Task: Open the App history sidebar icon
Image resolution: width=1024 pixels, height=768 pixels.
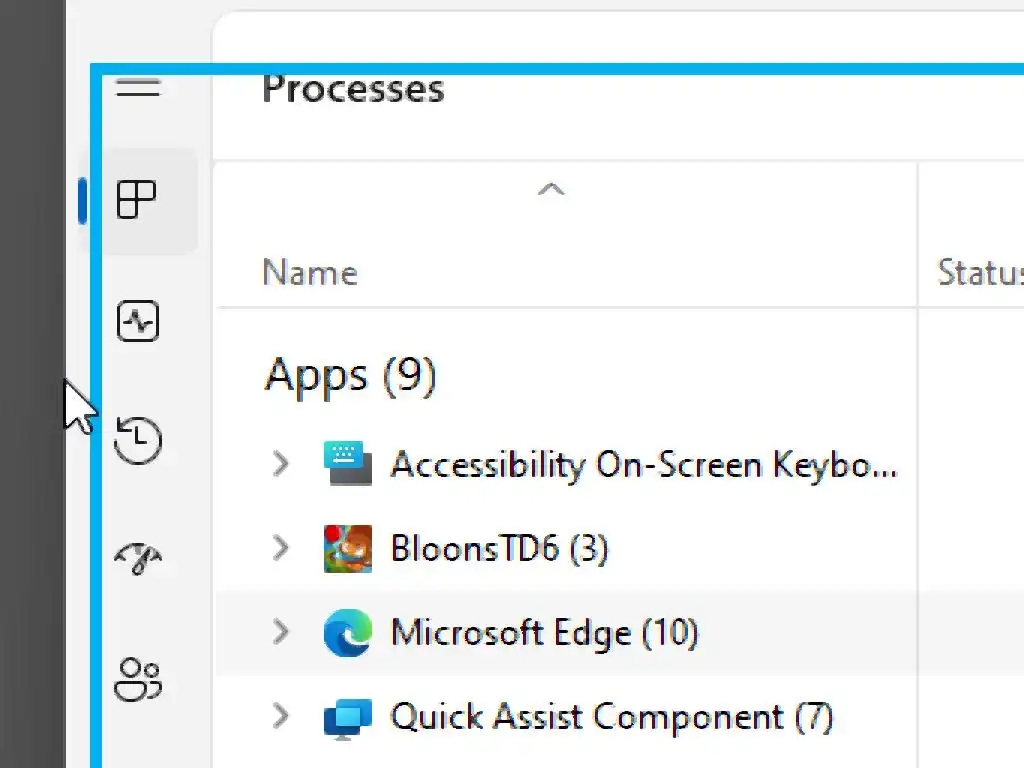Action: (138, 440)
